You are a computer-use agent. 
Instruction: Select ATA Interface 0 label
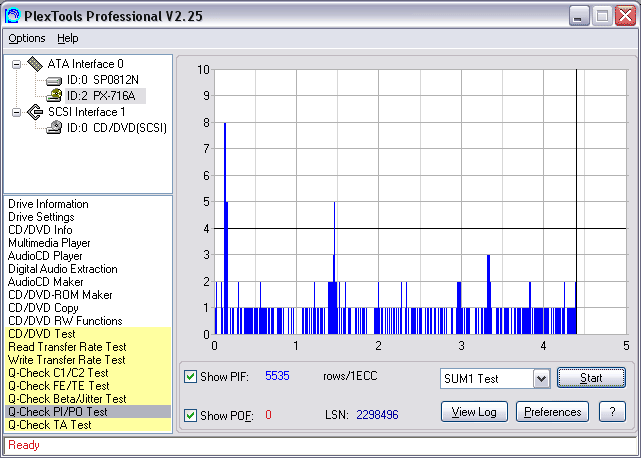pos(85,64)
